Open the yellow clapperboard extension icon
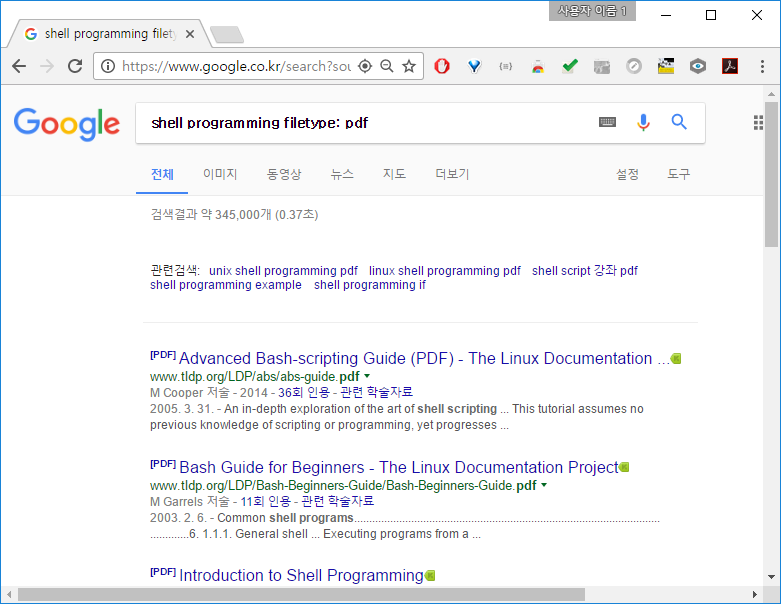Viewport: 781px width, 604px height. pyautogui.click(x=666, y=66)
